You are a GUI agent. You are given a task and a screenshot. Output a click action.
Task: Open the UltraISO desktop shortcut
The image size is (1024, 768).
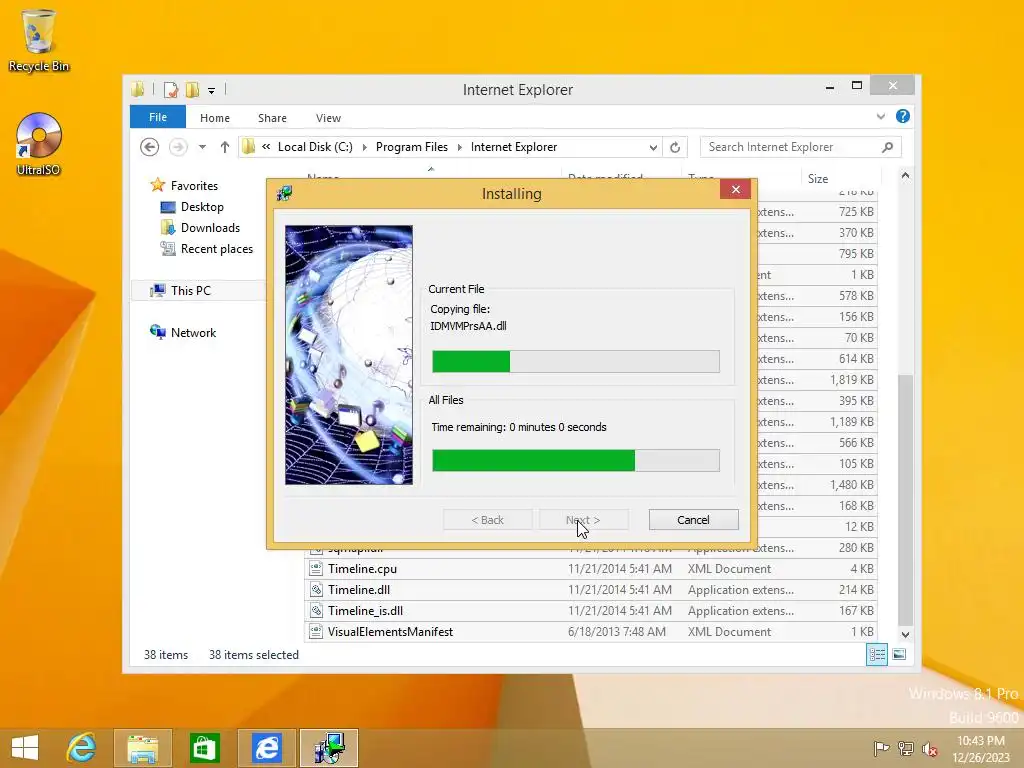coord(39,144)
